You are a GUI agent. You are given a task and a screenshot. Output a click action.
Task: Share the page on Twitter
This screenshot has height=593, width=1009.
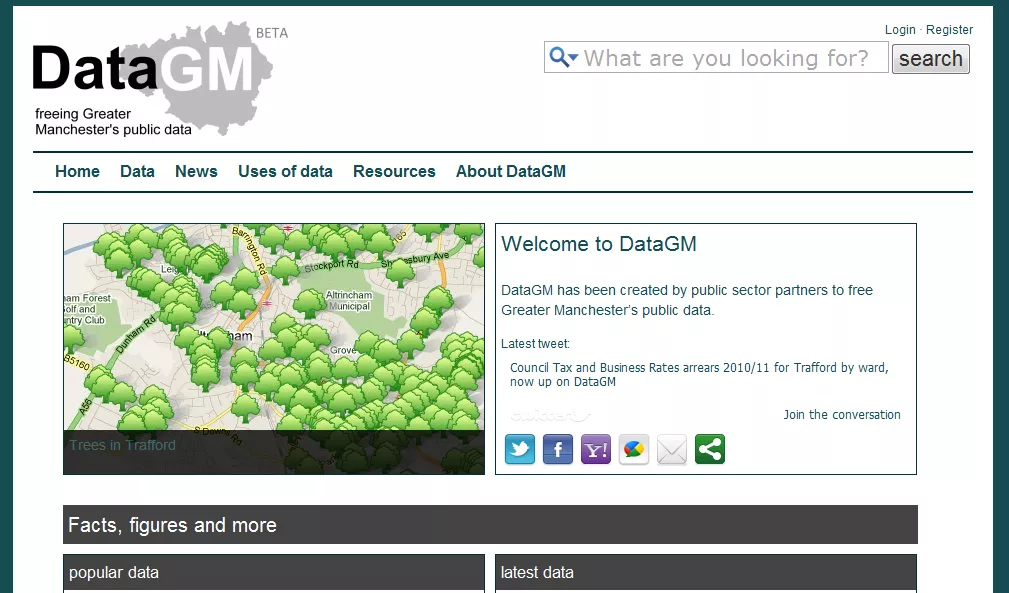(x=520, y=449)
